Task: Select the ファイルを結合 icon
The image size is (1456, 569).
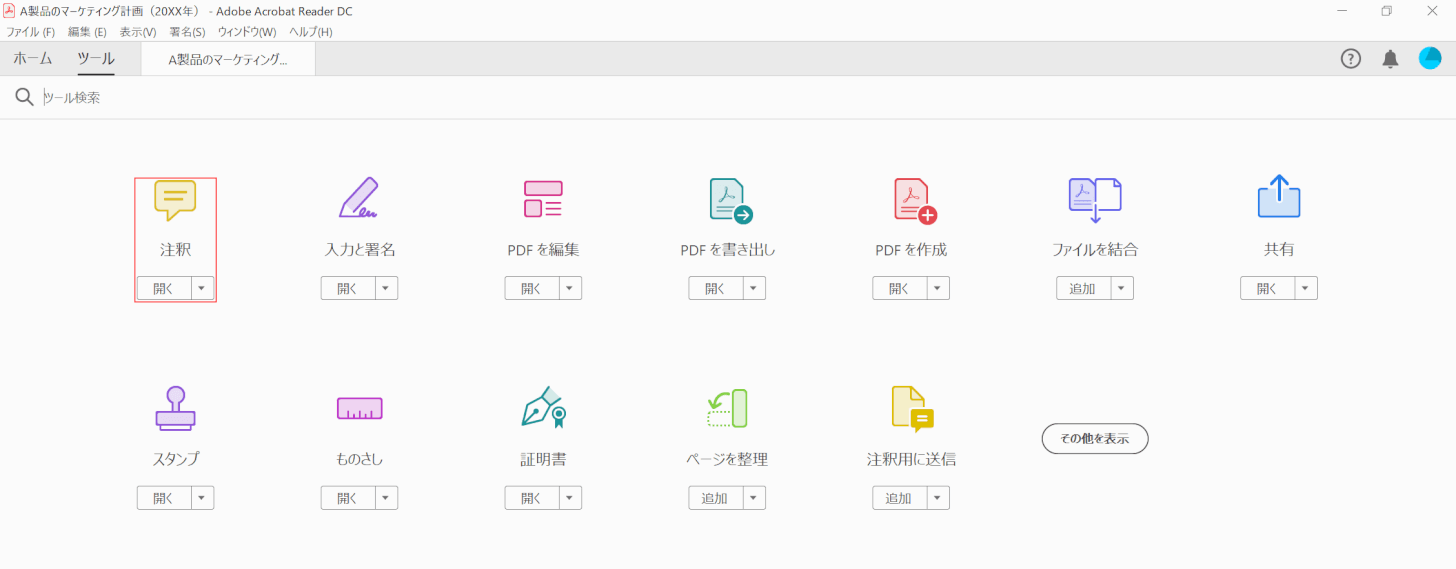Action: click(x=1095, y=200)
